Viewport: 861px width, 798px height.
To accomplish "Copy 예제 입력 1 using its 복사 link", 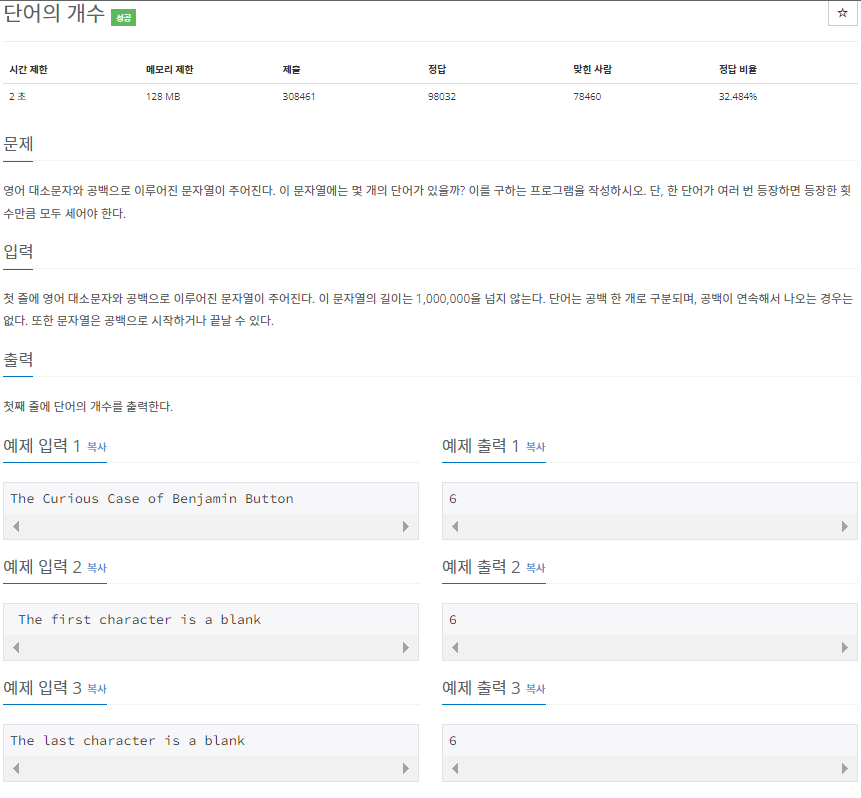I will click(97, 447).
